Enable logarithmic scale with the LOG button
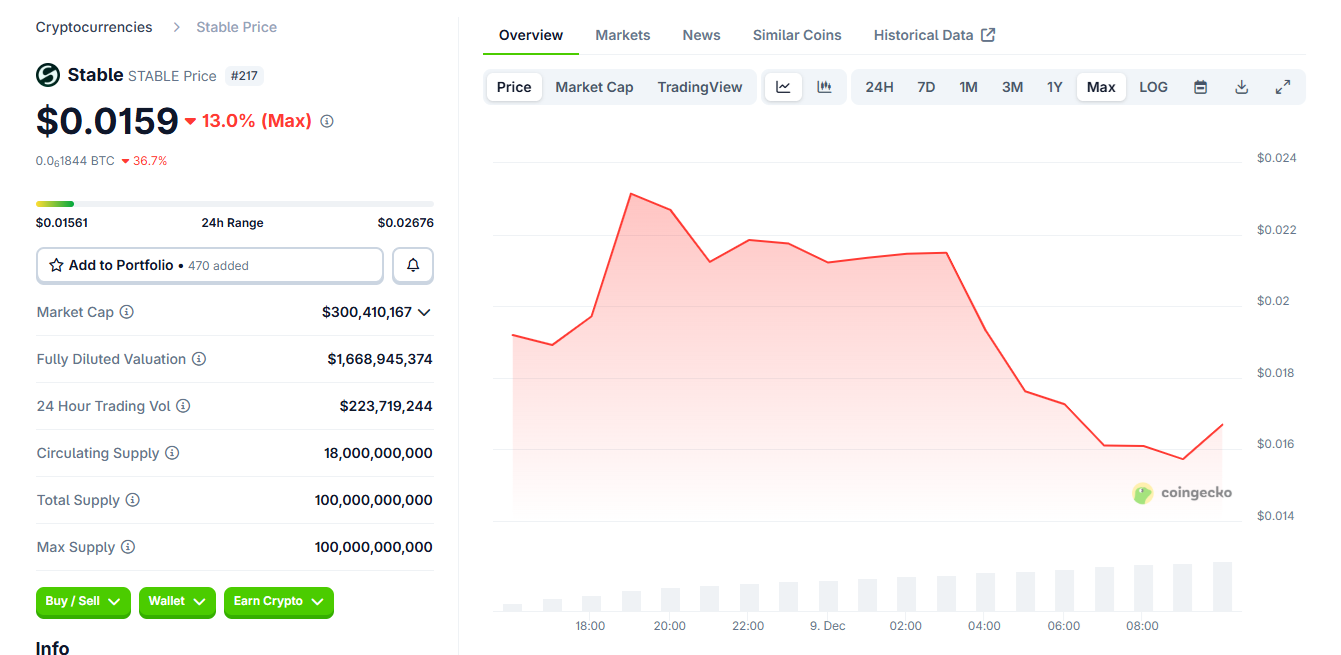Viewport: 1341px width, 655px height. point(1152,87)
